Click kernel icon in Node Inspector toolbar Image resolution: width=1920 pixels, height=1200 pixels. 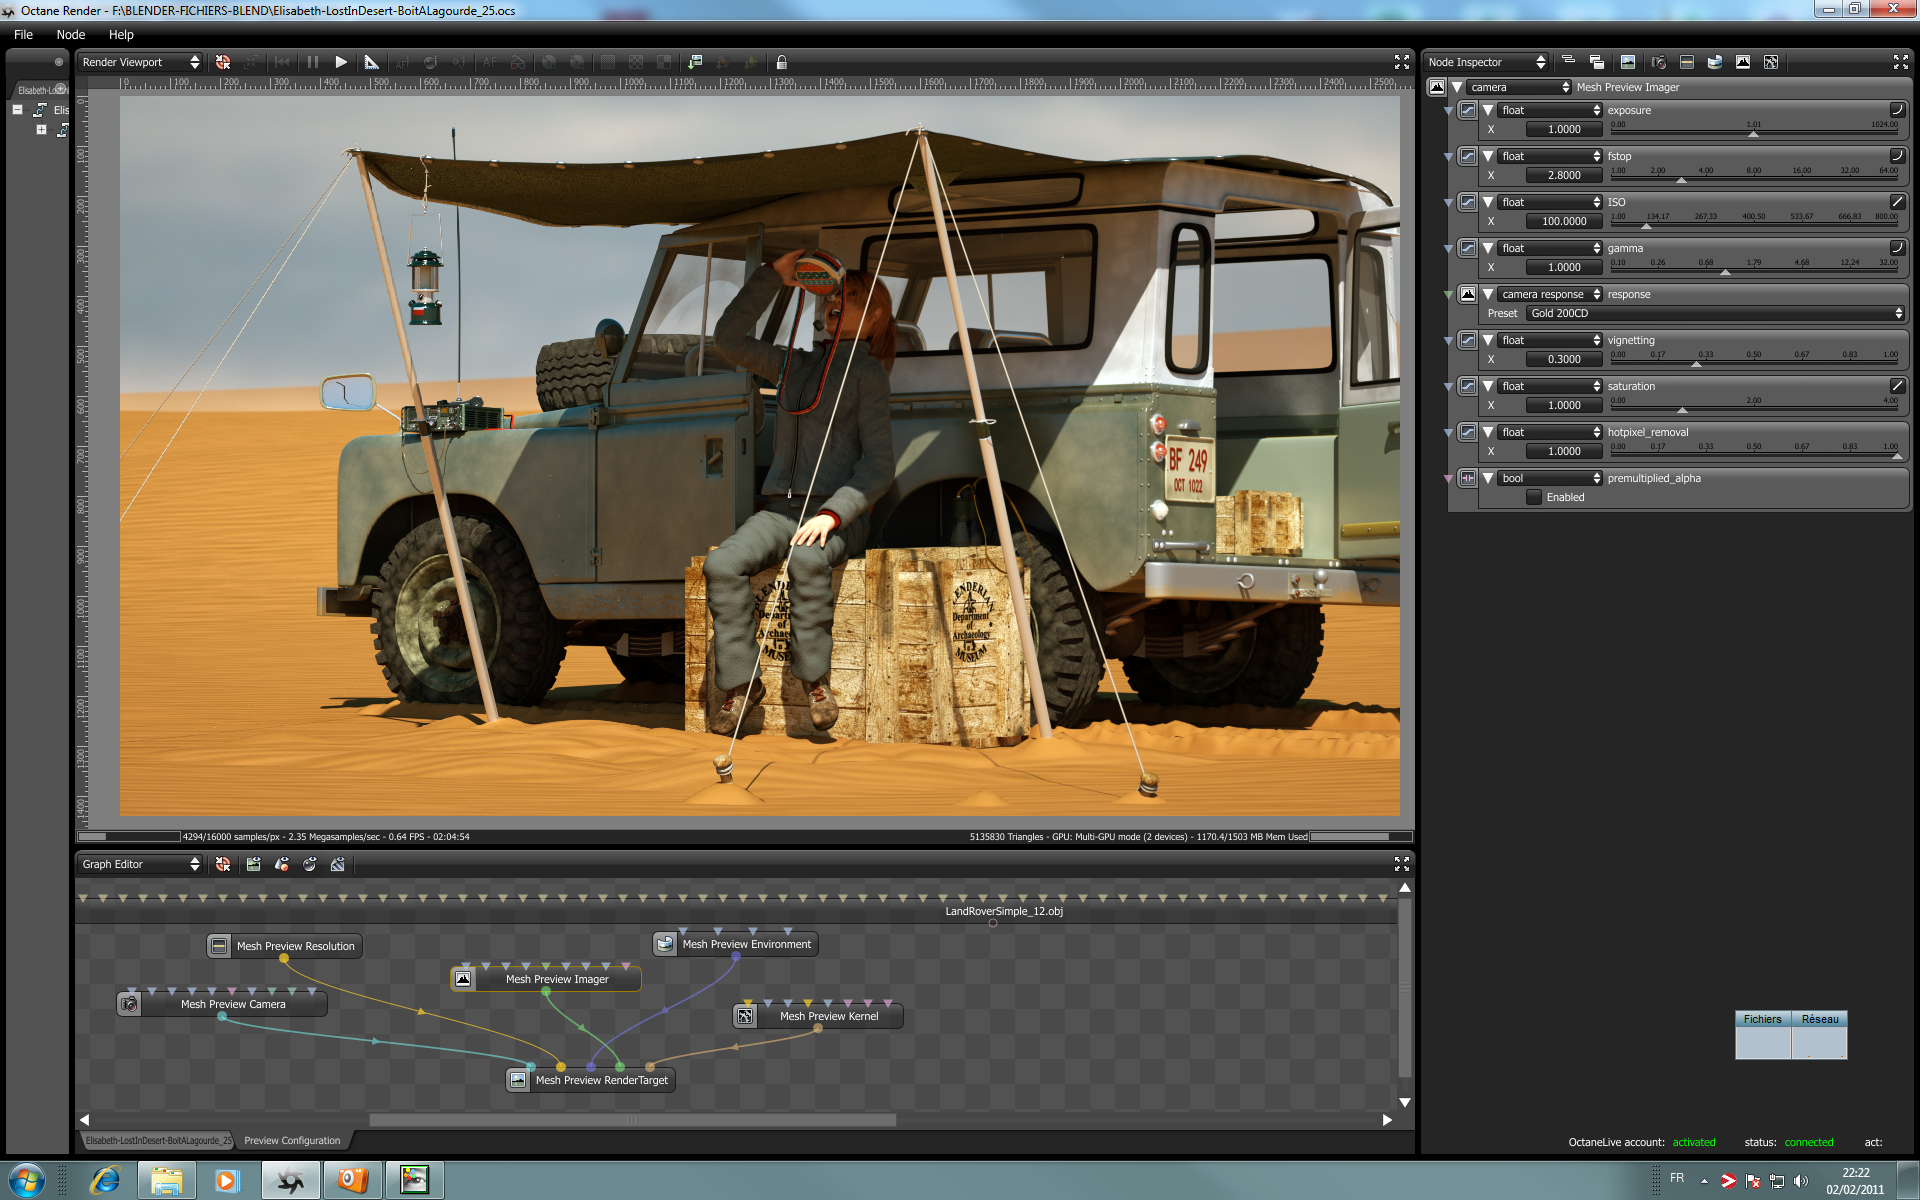pyautogui.click(x=1771, y=62)
